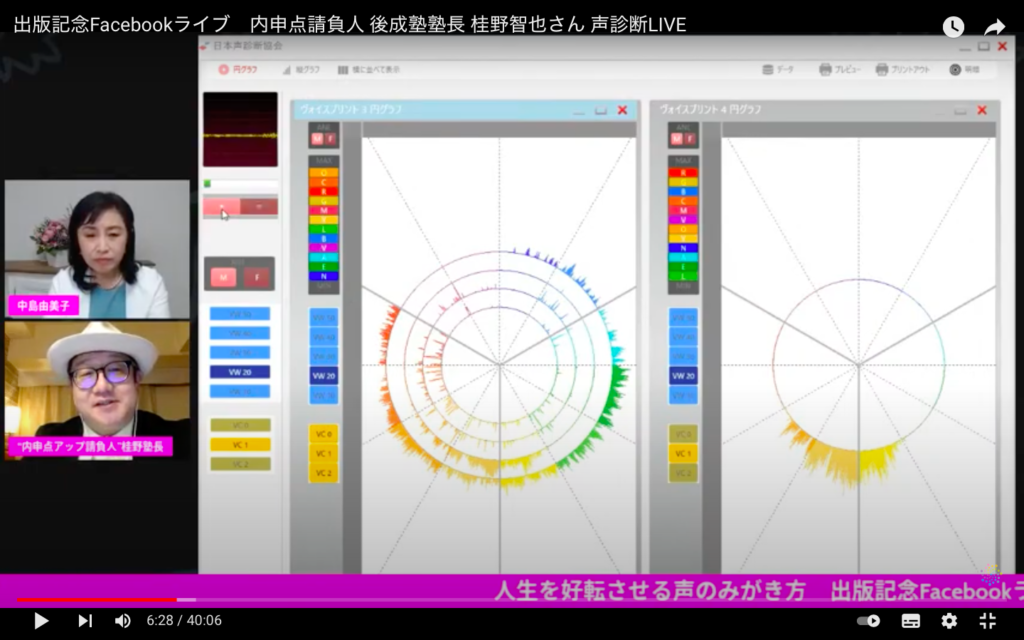
Task: Switch to the bar graph toolbar tab
Action: tap(301, 70)
